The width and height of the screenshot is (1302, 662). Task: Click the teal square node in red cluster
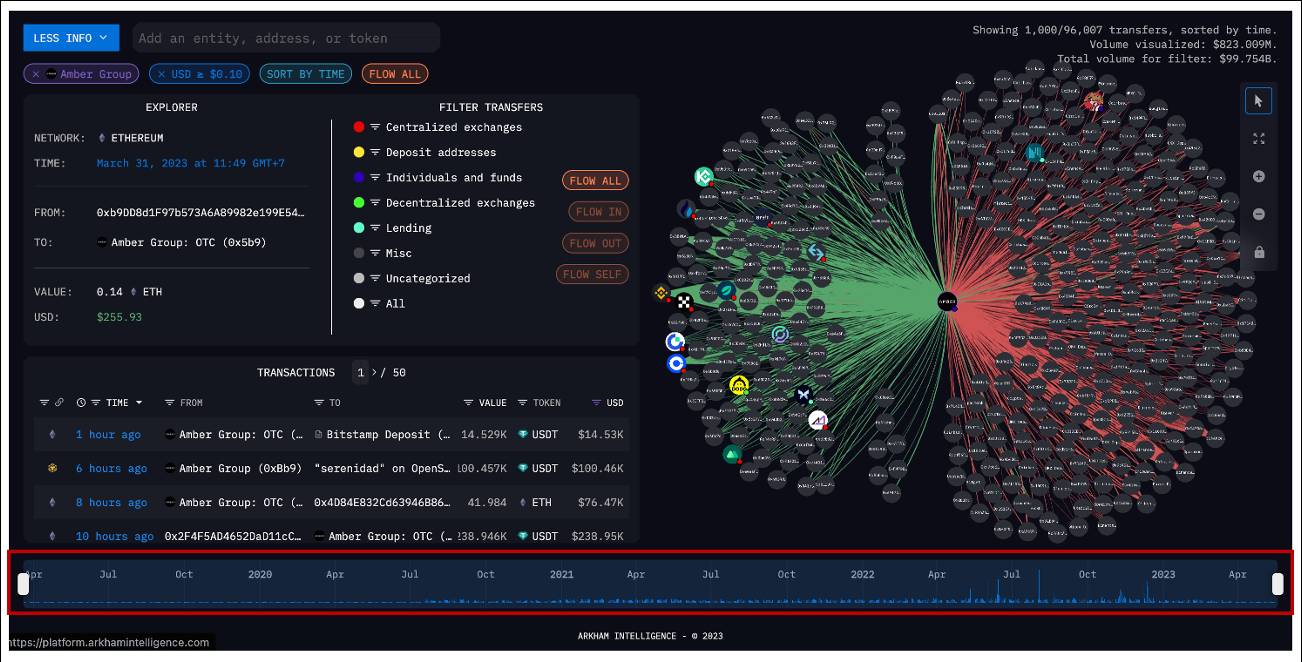point(1034,153)
